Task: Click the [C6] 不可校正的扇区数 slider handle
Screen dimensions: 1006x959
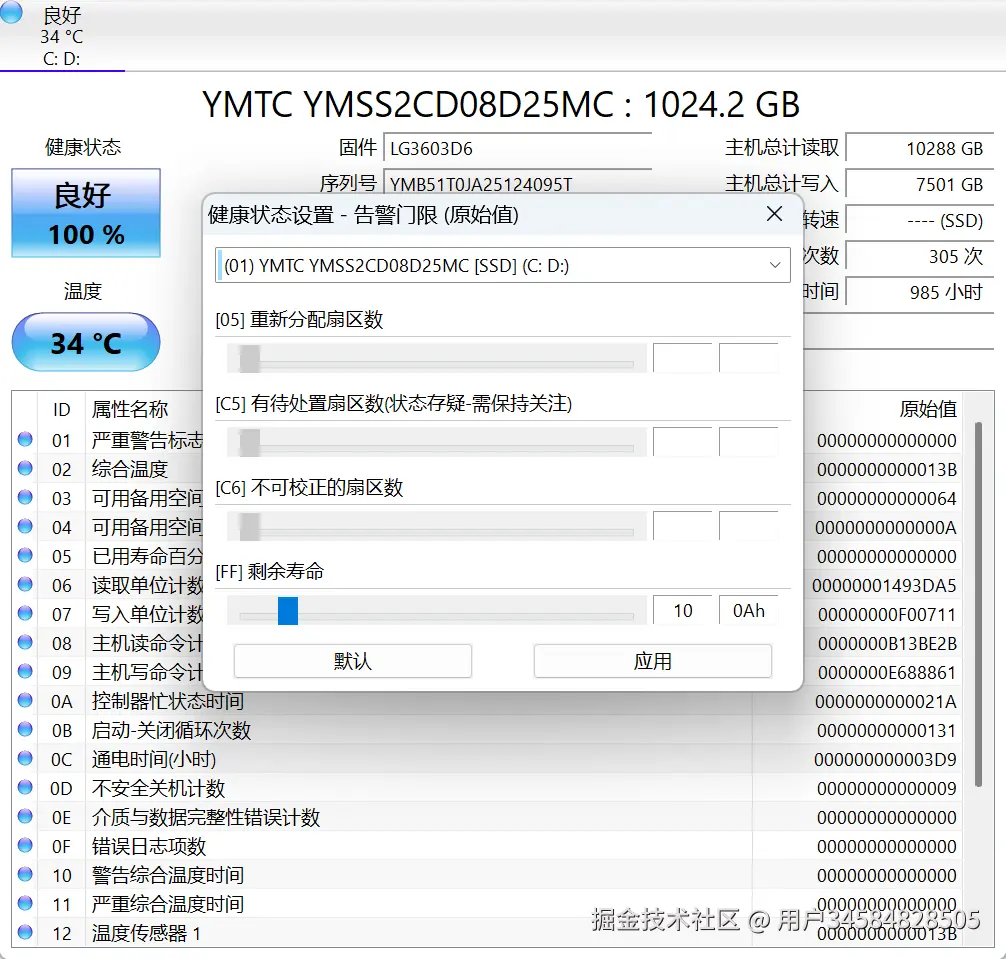Action: [250, 527]
